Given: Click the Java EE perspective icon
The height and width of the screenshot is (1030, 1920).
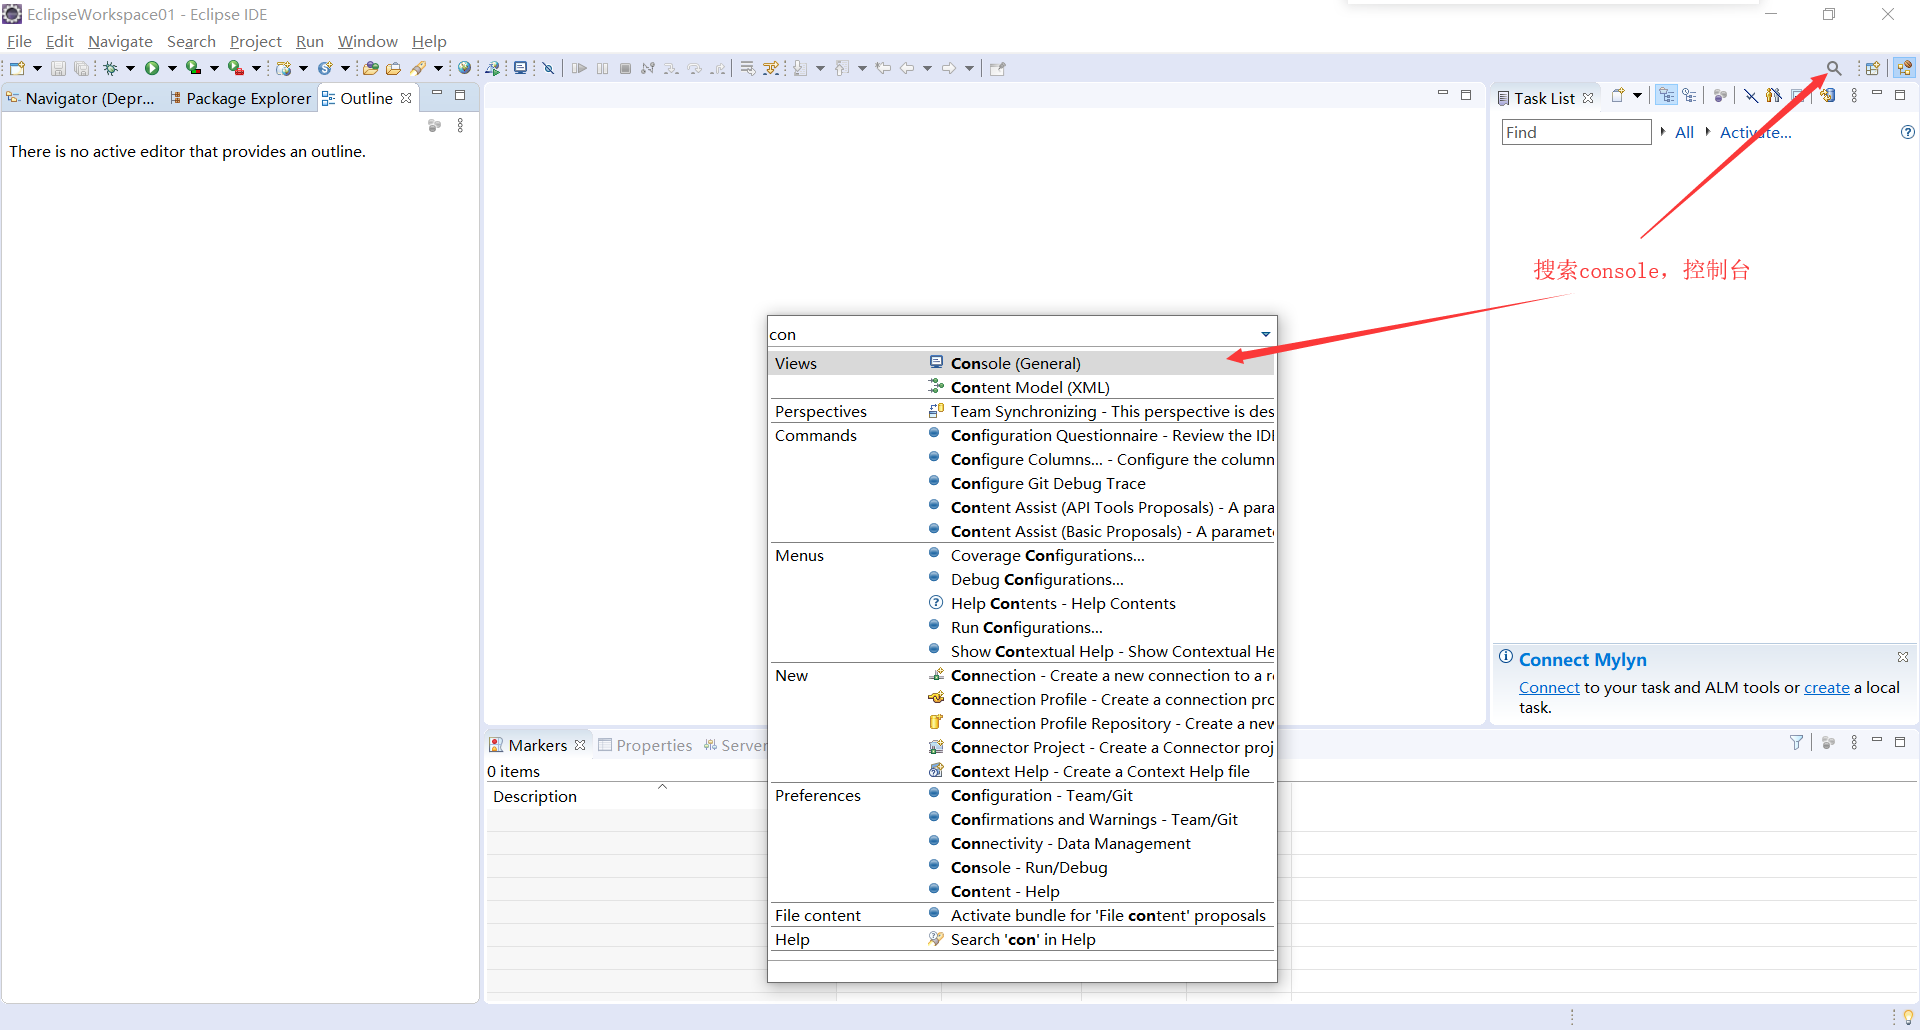Looking at the screenshot, I should click(1904, 68).
